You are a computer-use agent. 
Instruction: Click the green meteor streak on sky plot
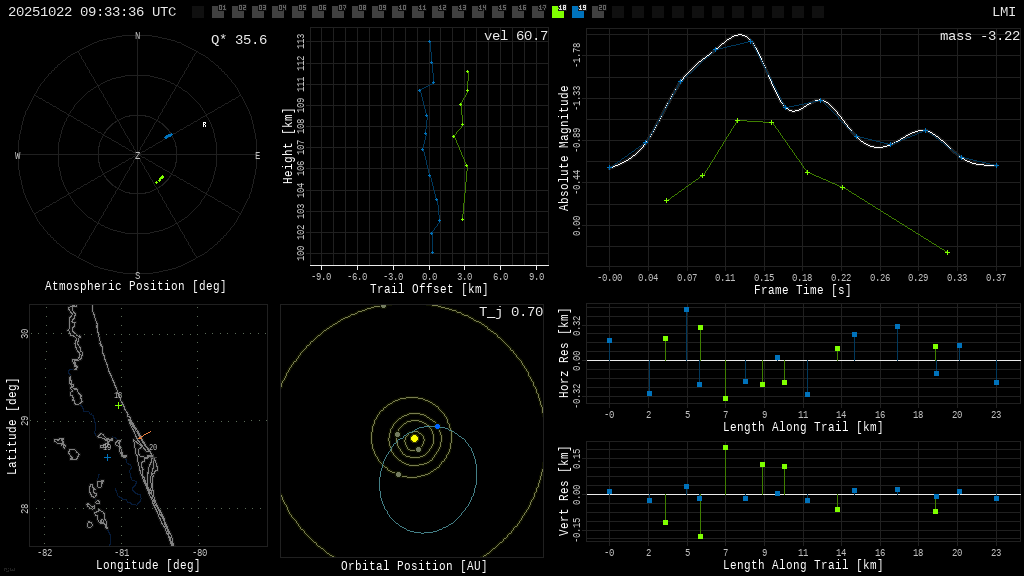[160, 179]
